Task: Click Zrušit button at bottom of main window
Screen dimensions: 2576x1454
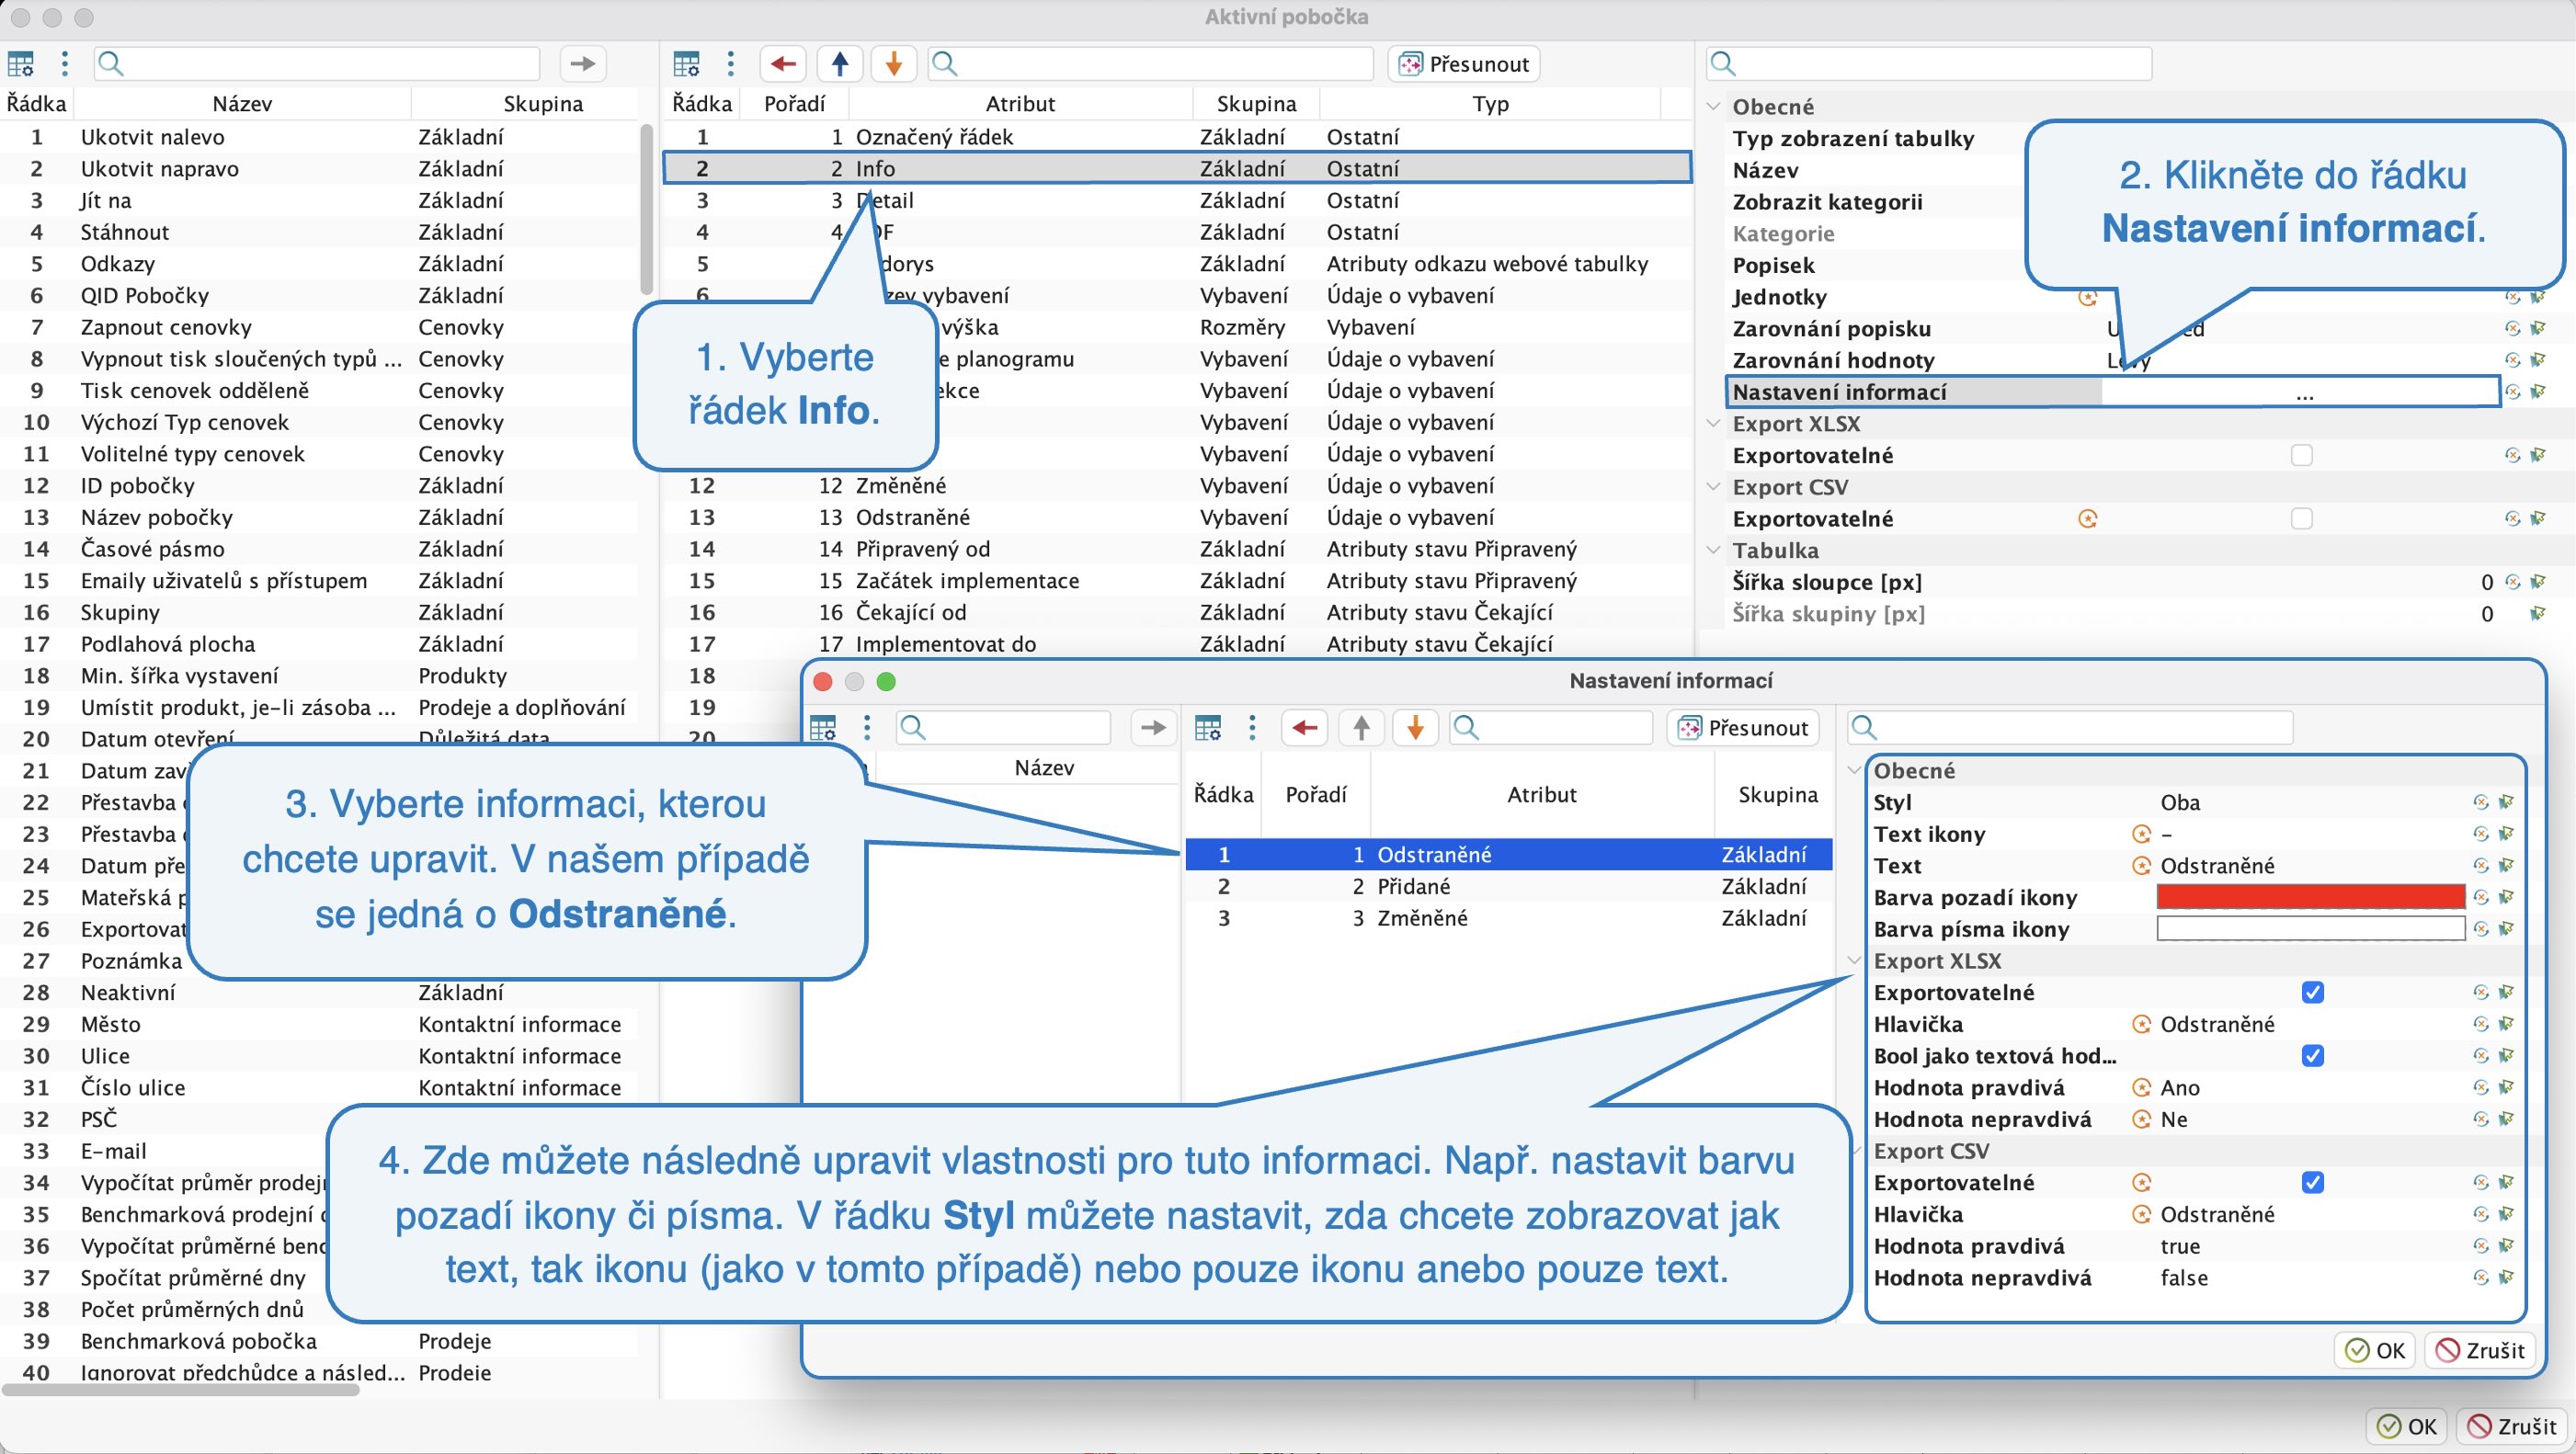Action: click(x=2512, y=1426)
